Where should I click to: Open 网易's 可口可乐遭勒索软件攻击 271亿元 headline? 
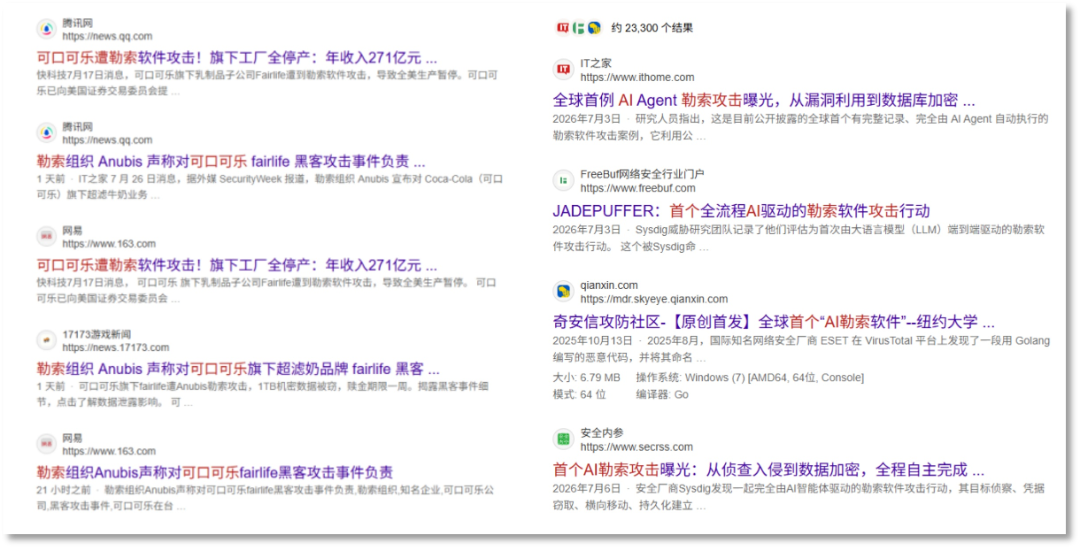pos(237,265)
